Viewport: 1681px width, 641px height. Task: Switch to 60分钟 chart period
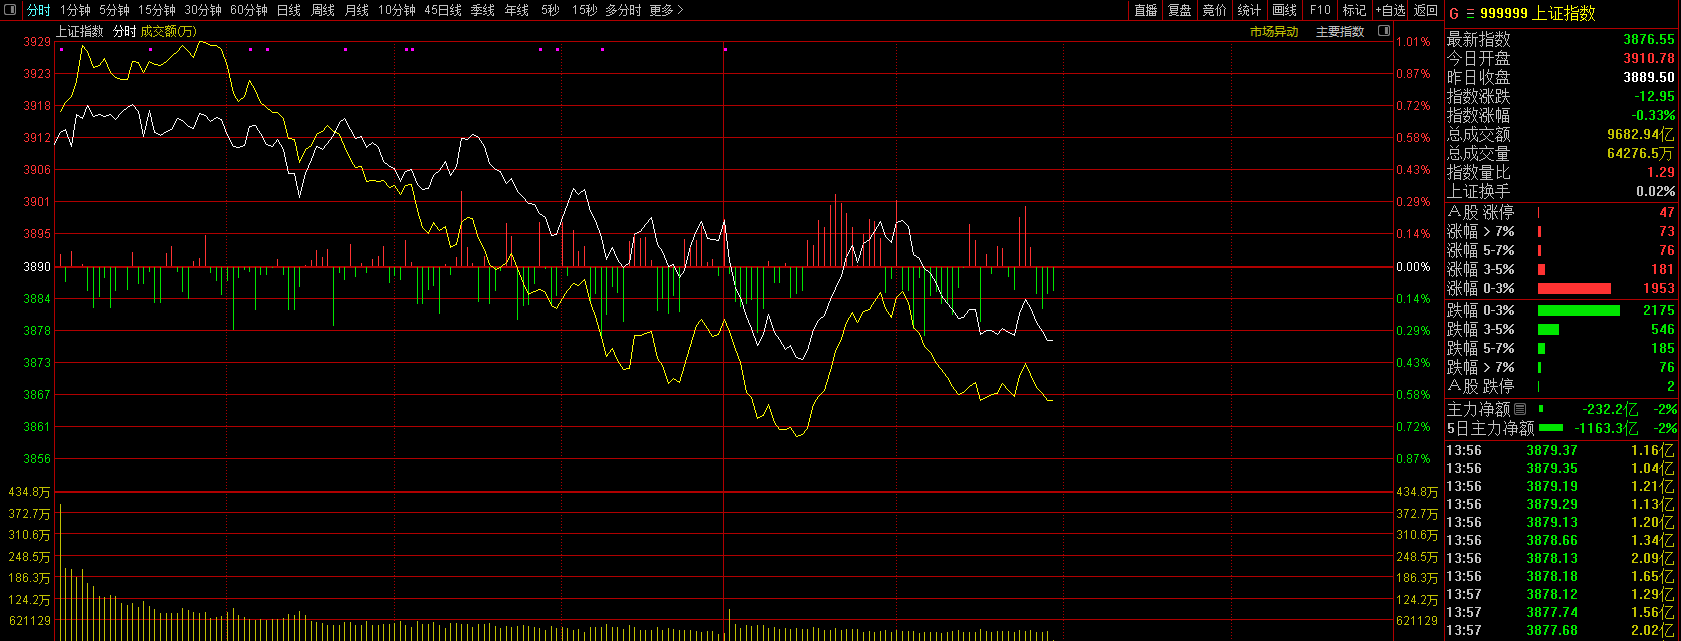249,10
